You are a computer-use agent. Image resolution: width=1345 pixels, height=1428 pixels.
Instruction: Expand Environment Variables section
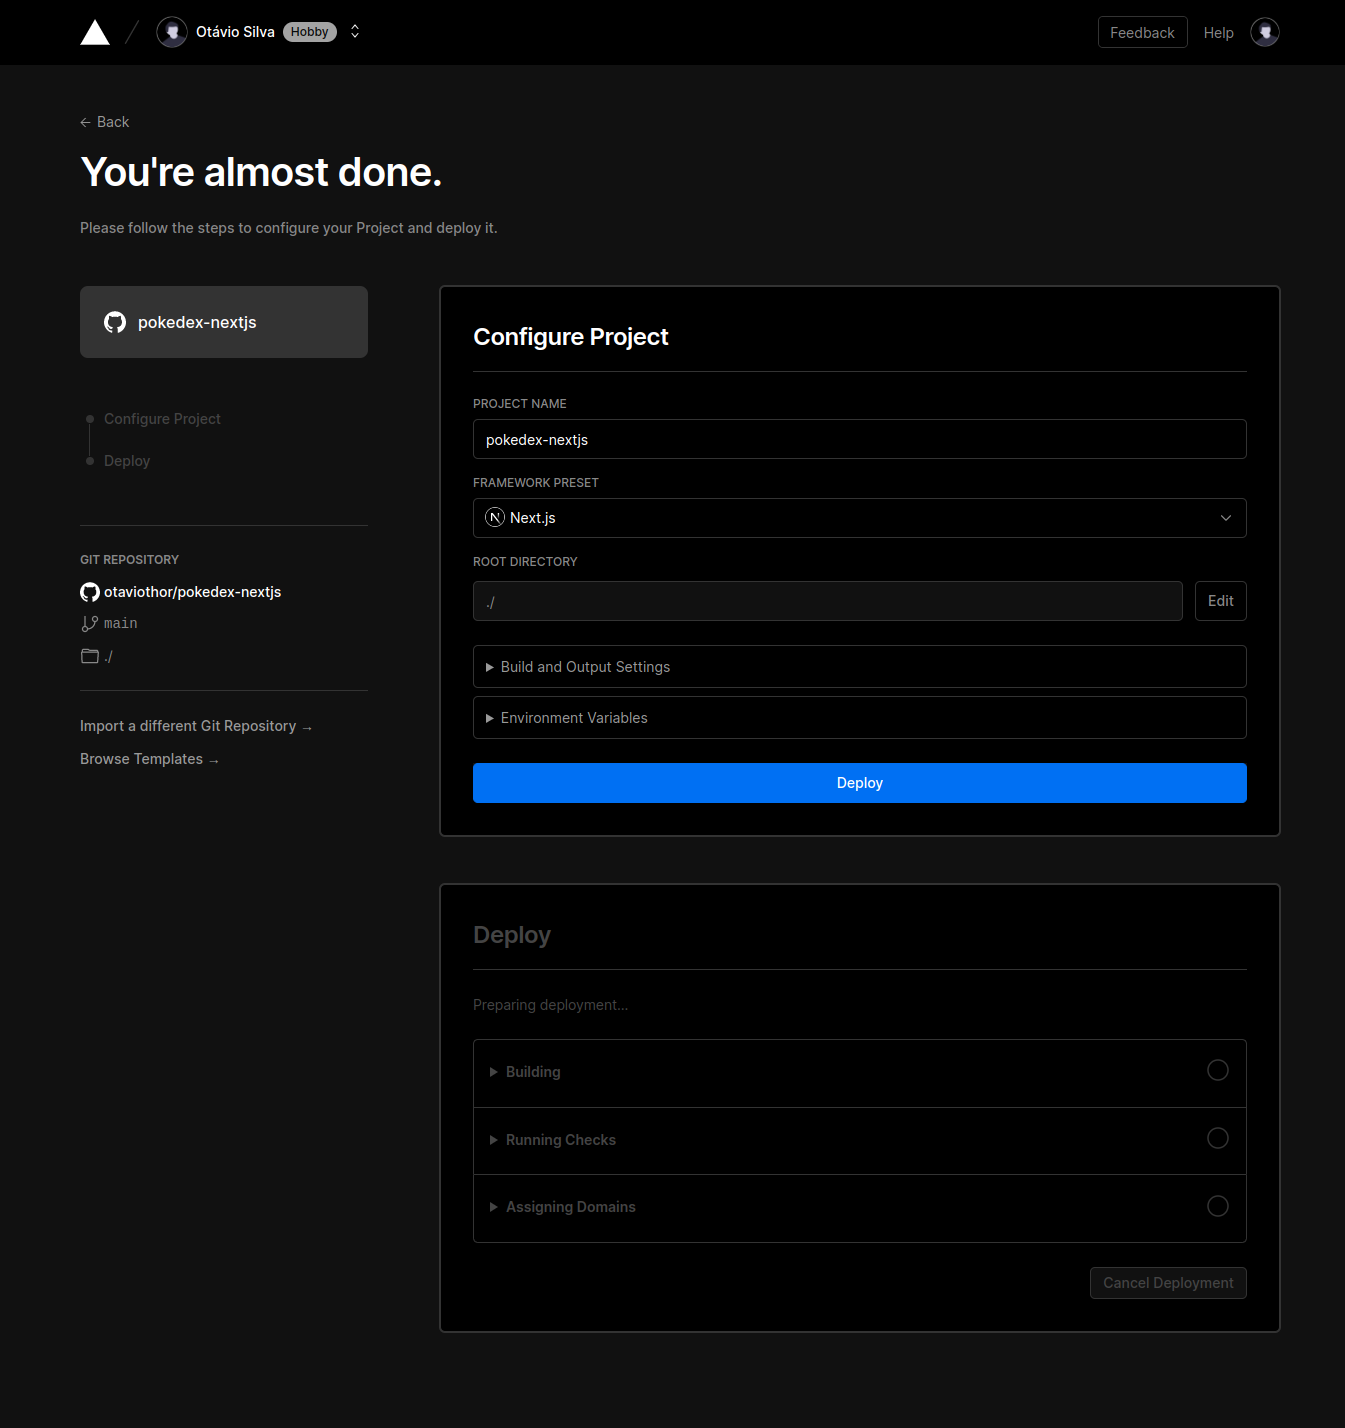click(860, 718)
